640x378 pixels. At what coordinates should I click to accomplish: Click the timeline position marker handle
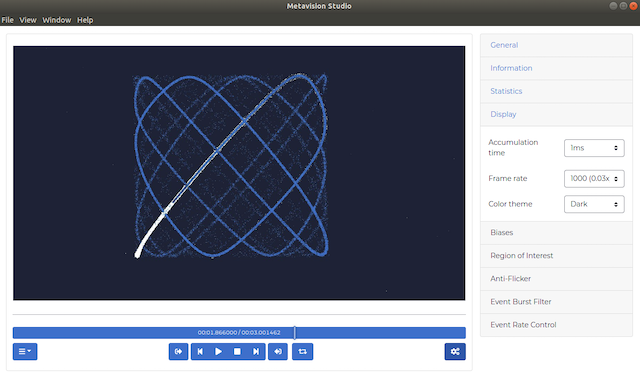(295, 333)
